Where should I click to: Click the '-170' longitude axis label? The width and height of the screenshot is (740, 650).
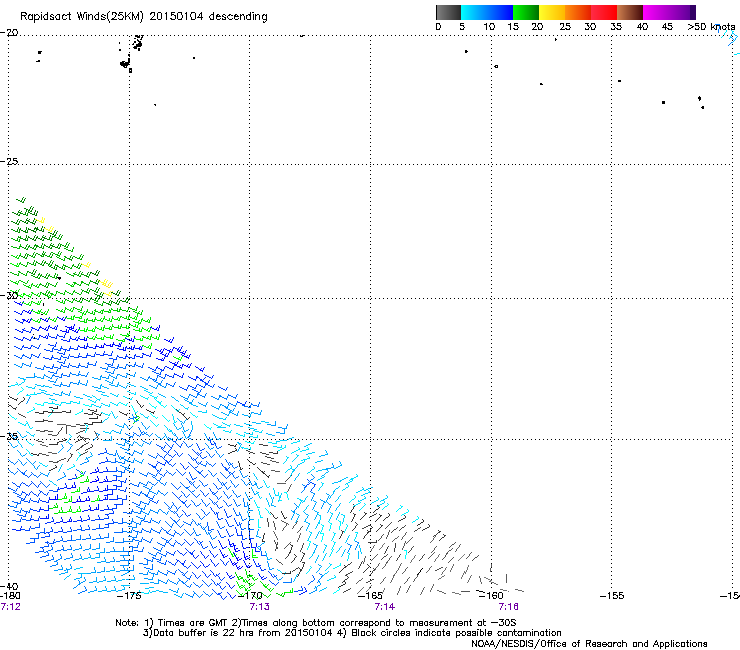(250, 596)
